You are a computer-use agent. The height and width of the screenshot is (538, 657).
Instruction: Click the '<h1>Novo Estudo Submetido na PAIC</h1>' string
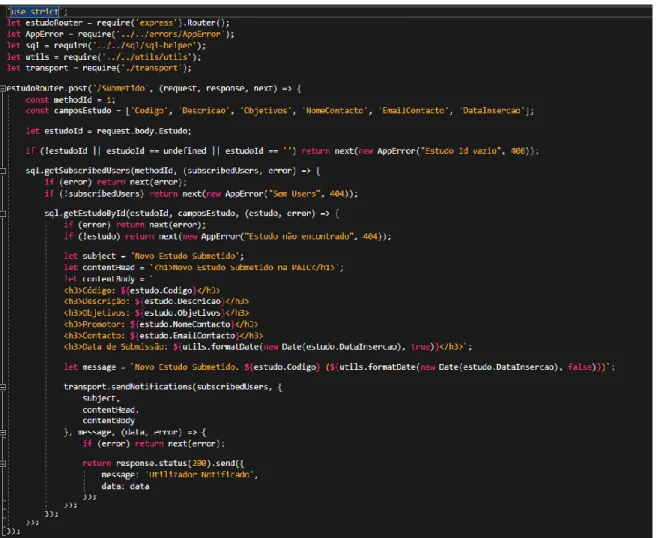tap(245, 267)
